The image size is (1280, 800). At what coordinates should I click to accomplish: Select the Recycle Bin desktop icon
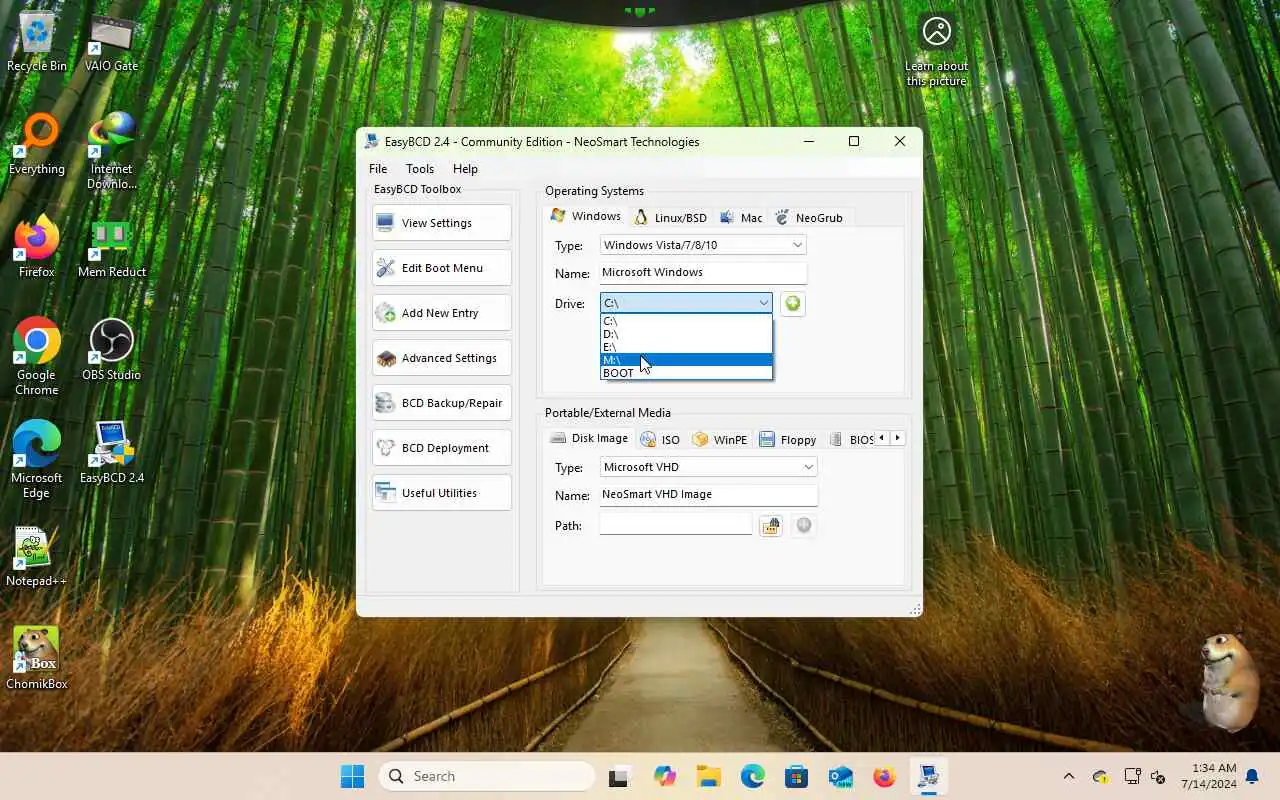[37, 43]
